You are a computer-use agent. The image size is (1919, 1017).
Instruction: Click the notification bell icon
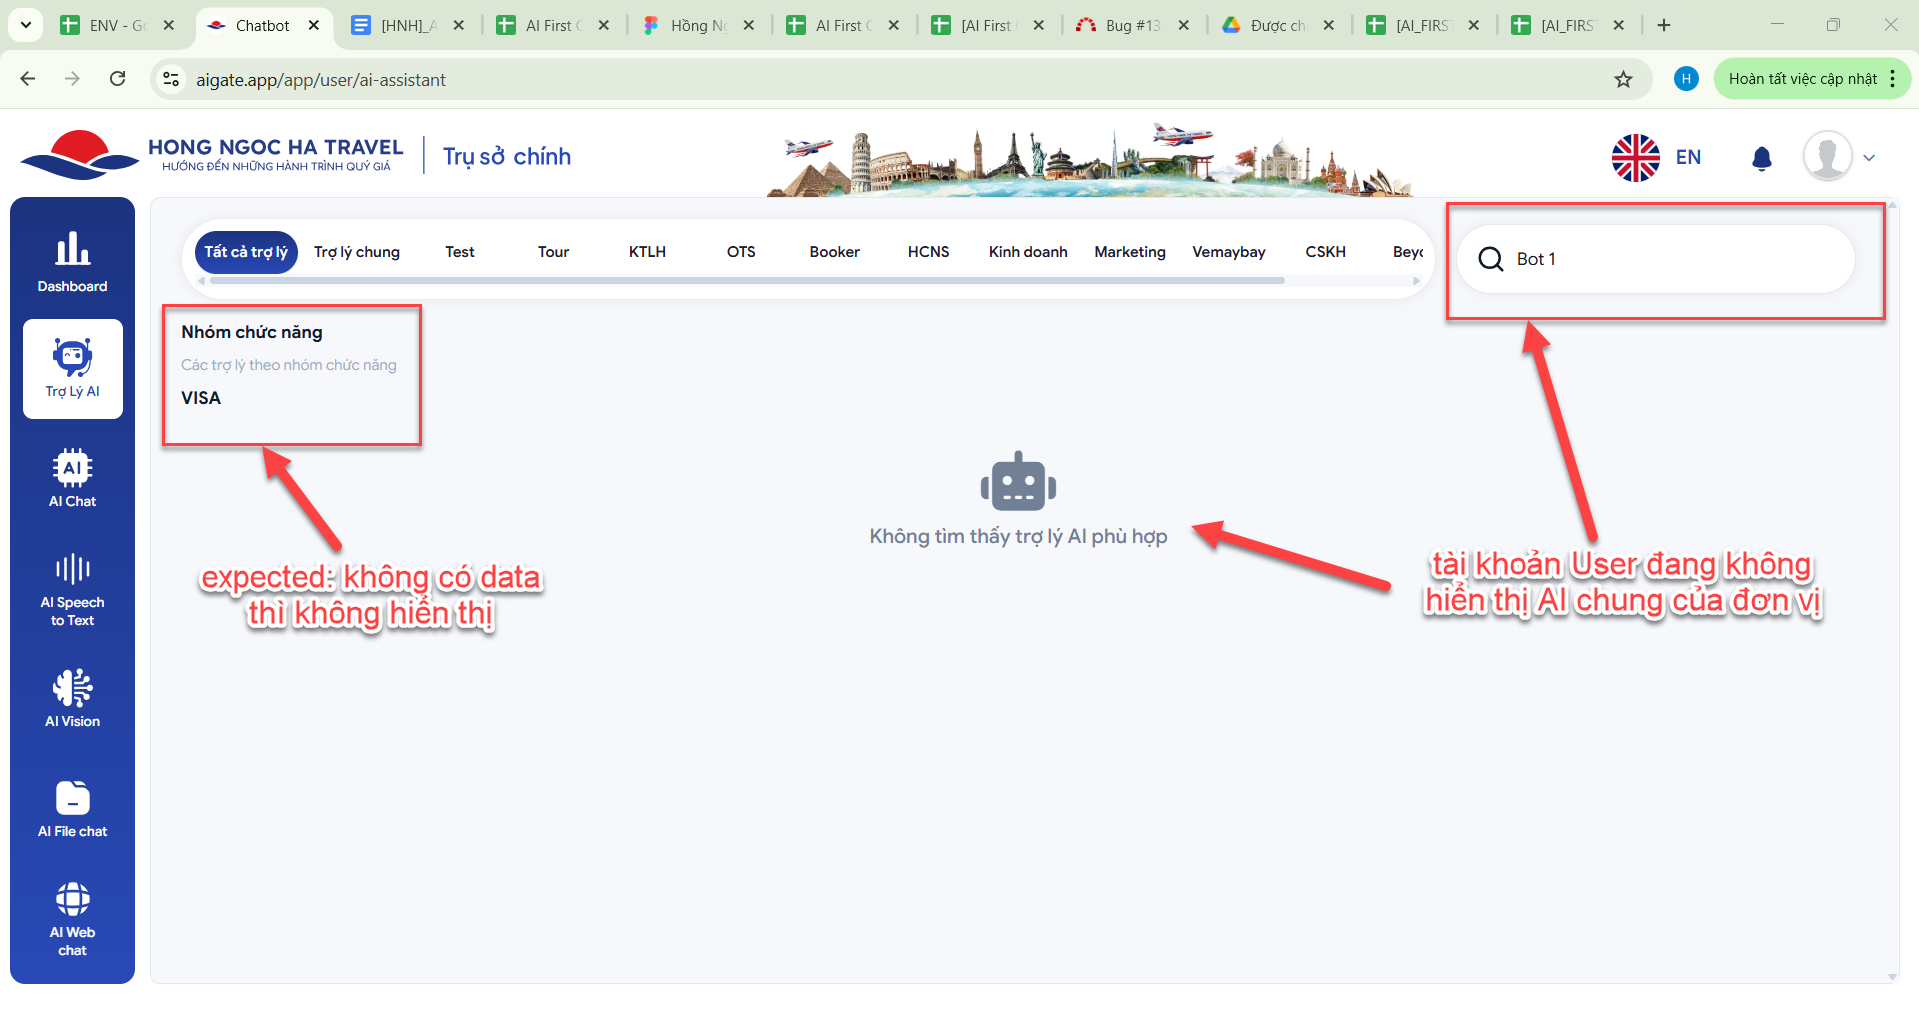pos(1761,158)
